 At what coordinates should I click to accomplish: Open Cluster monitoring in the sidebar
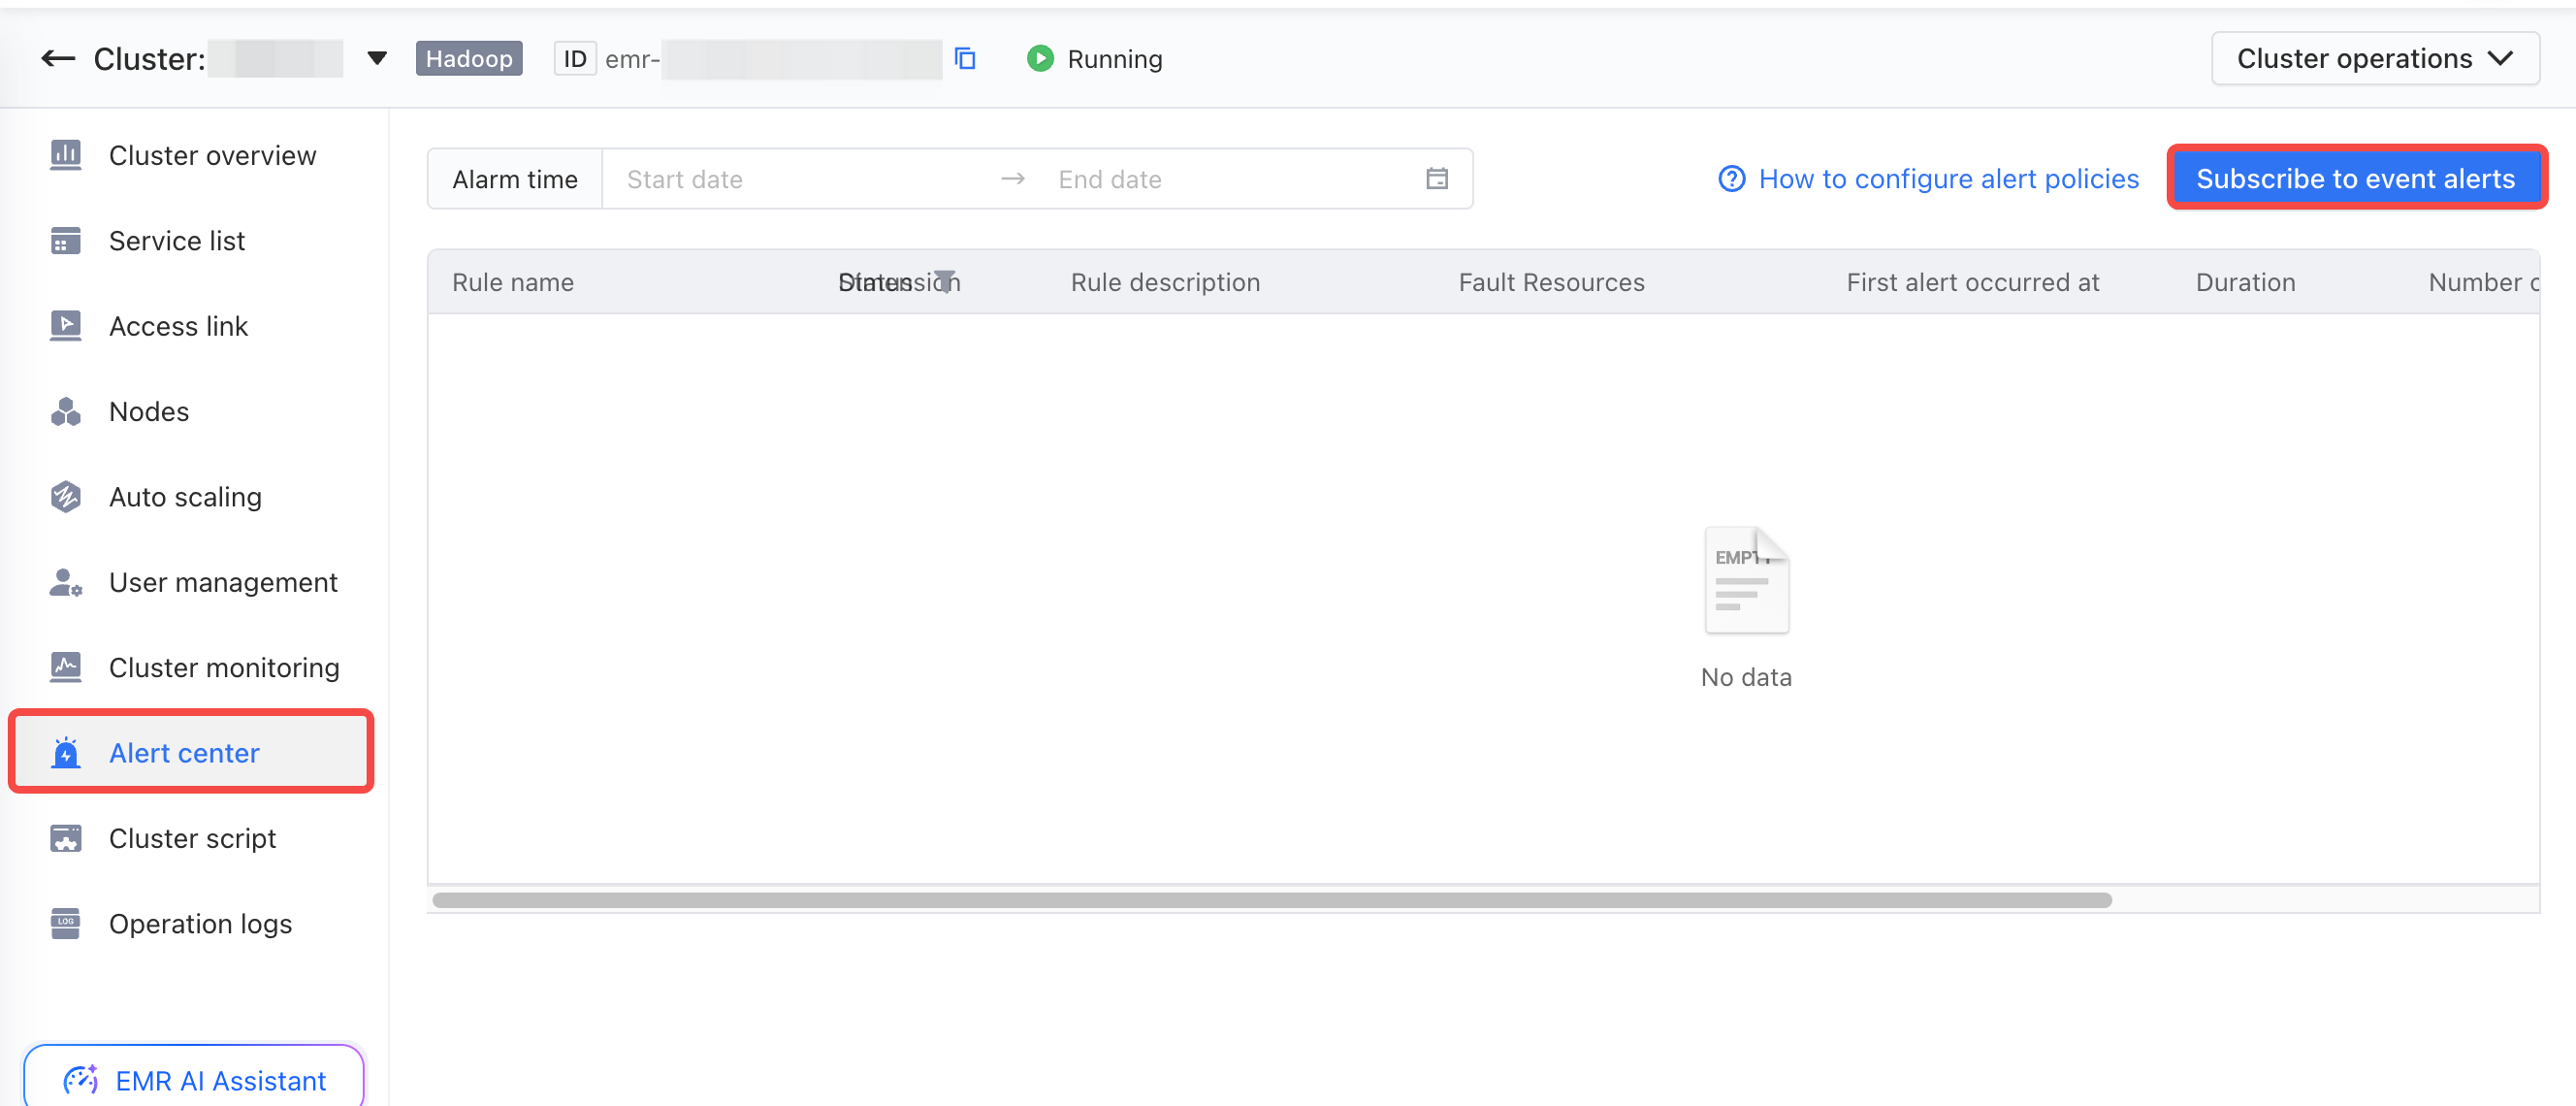coord(224,667)
